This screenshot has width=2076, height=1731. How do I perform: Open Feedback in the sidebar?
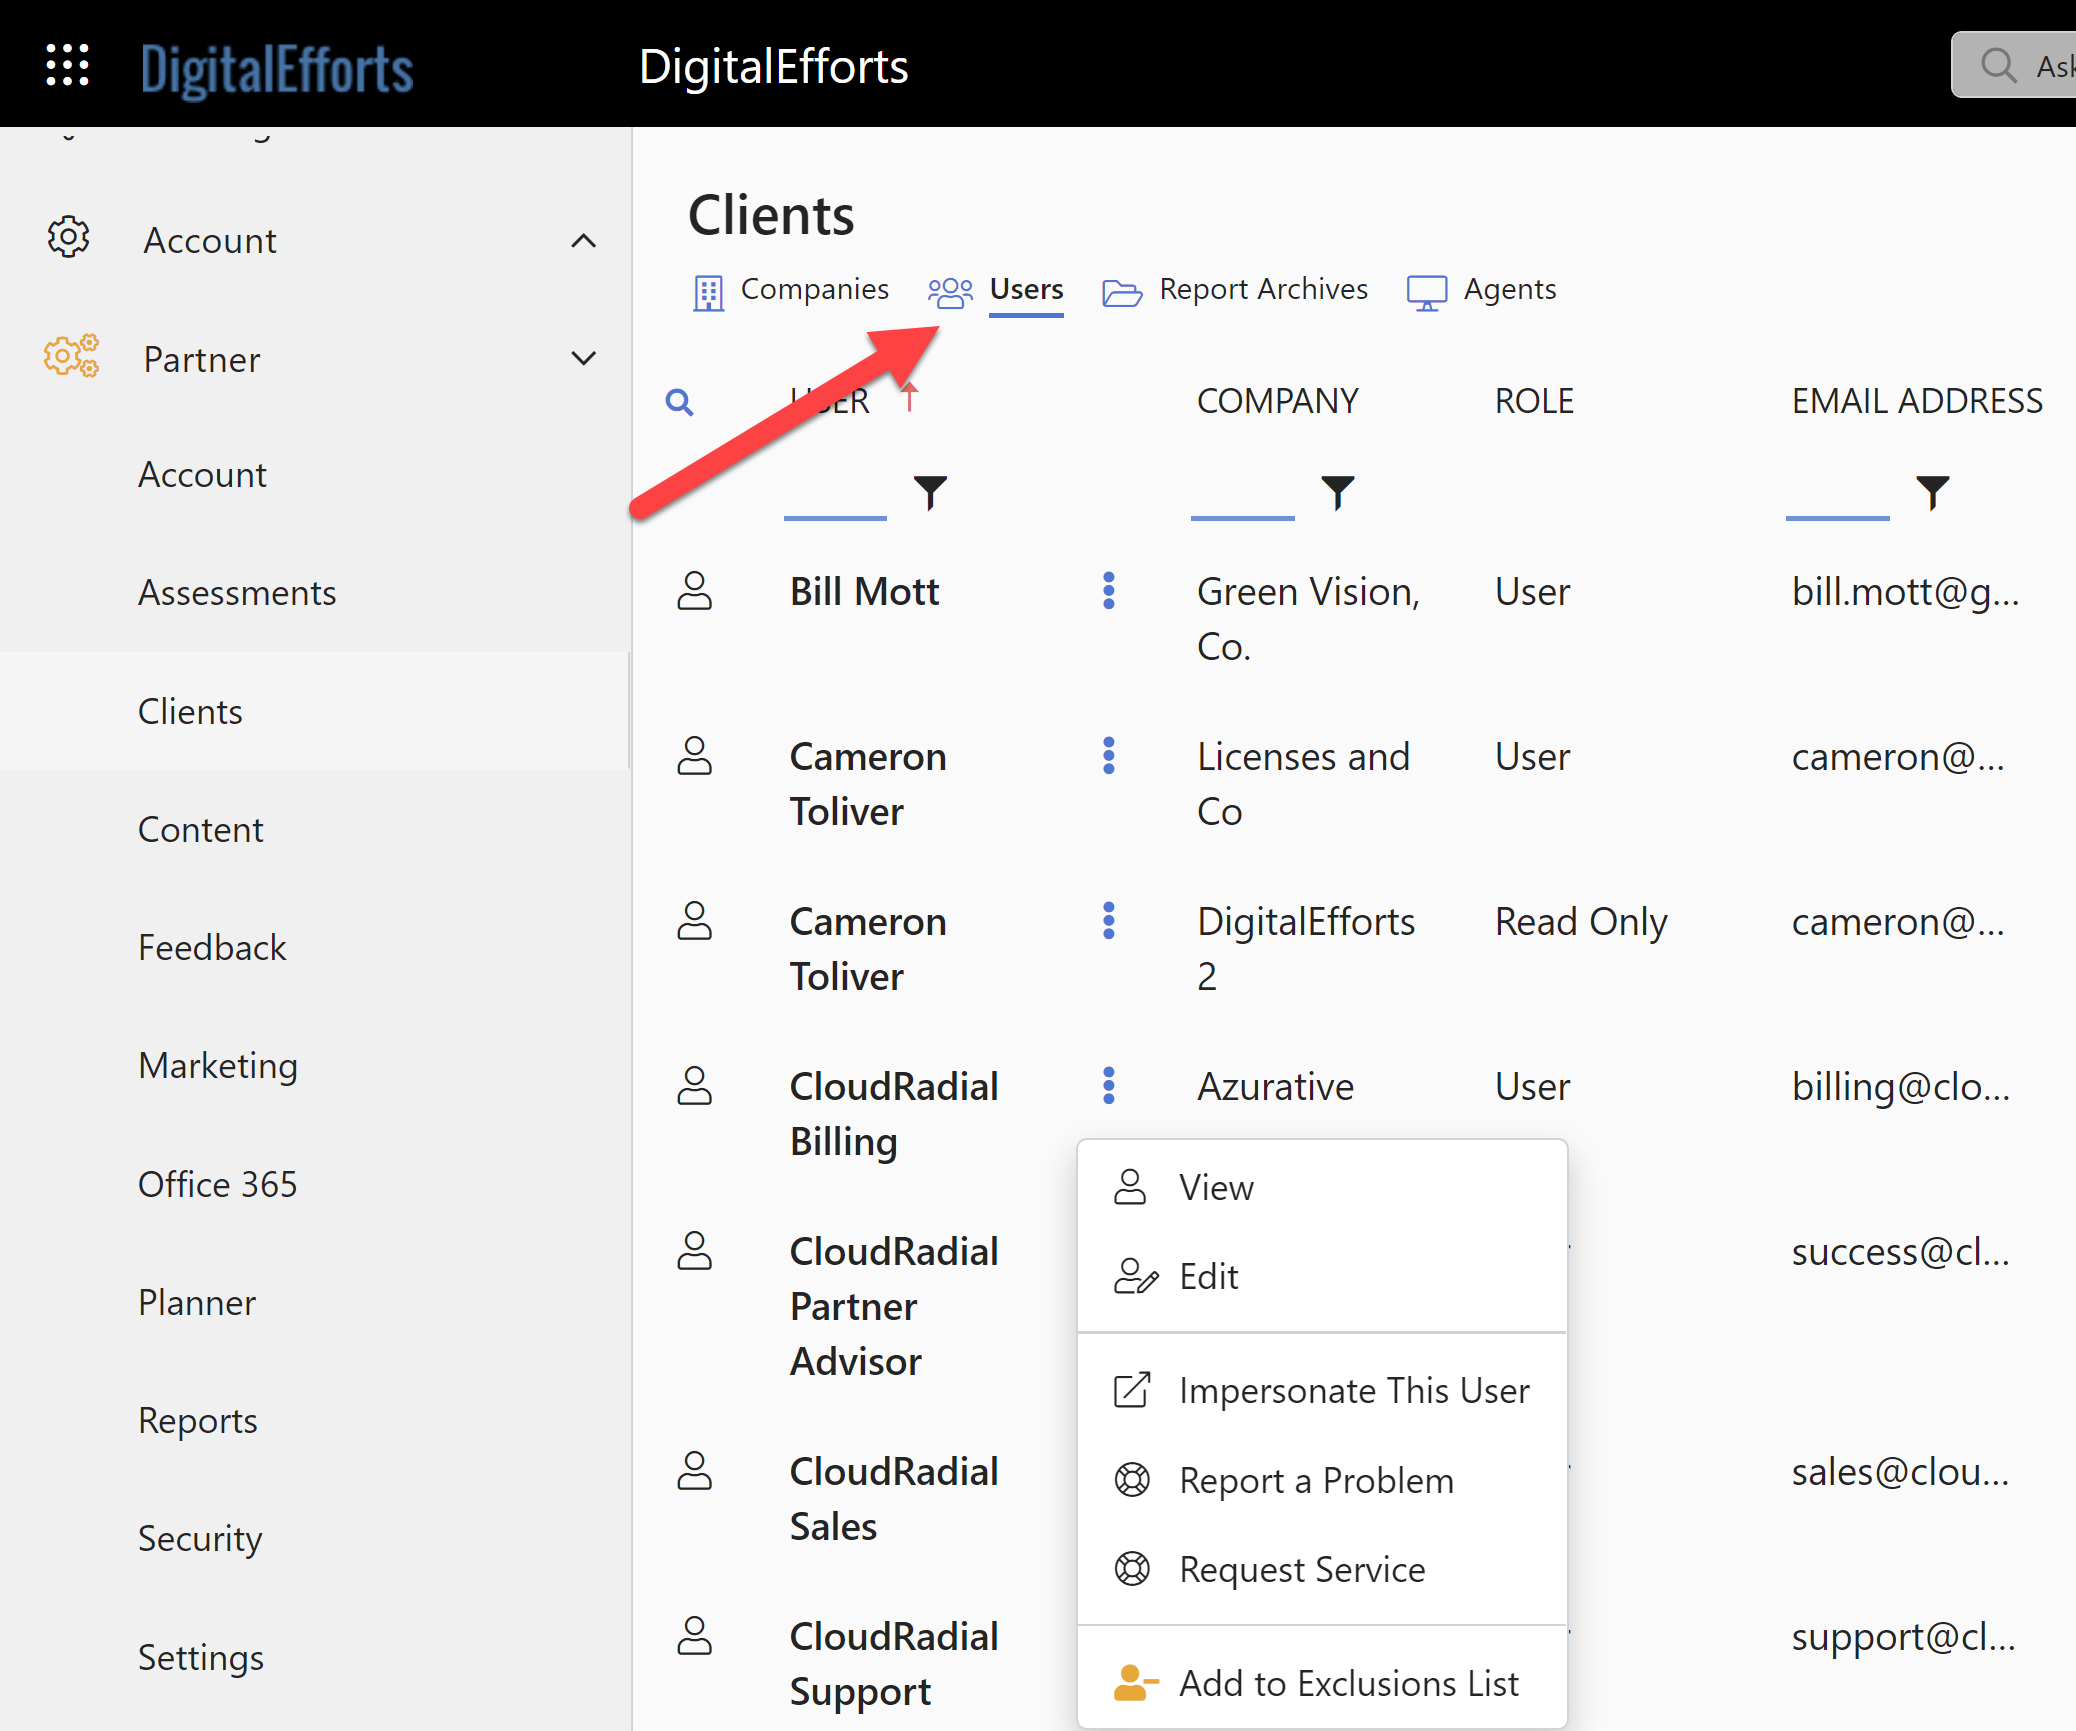(212, 947)
